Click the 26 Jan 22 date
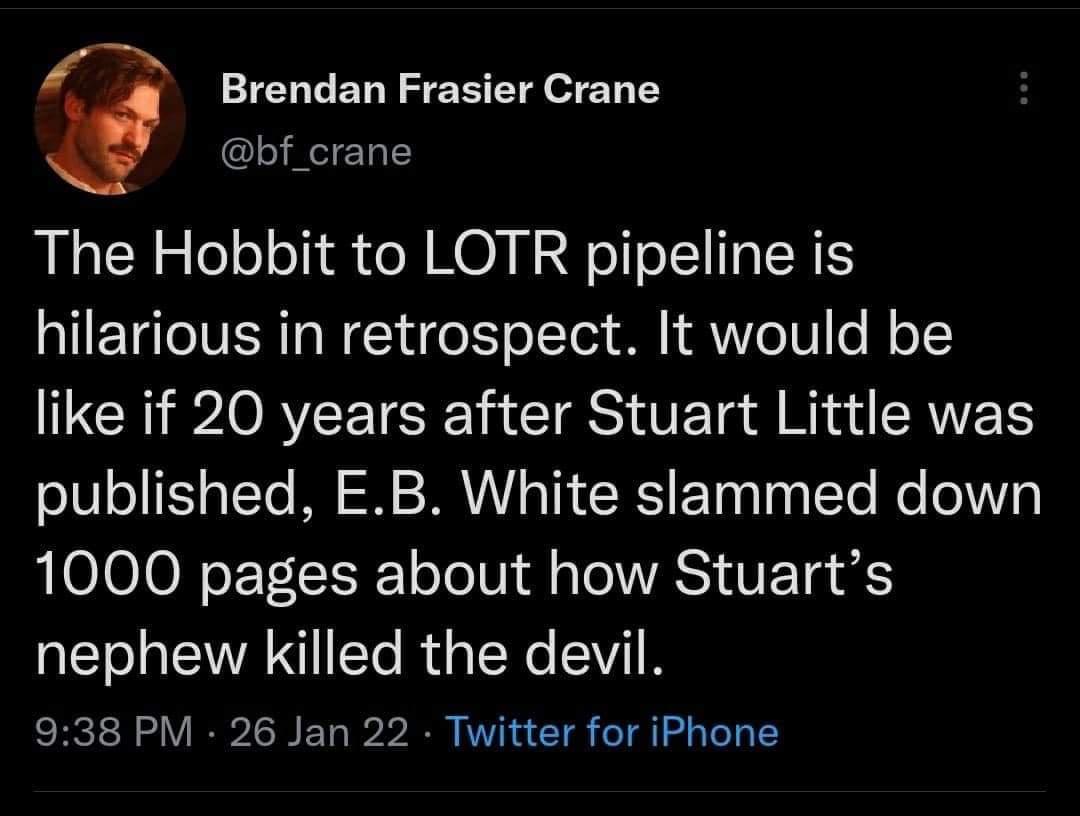Image resolution: width=1080 pixels, height=816 pixels. [319, 733]
